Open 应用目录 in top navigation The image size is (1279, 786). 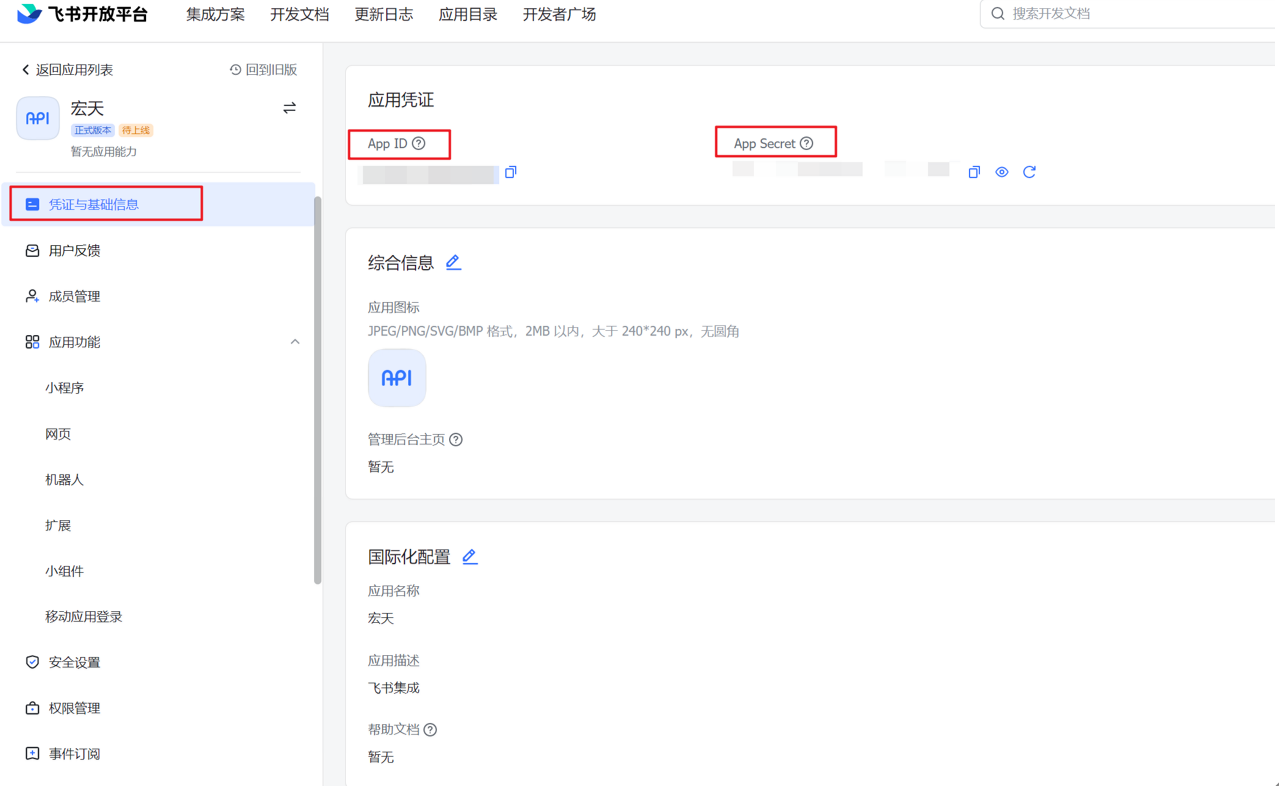(x=468, y=15)
